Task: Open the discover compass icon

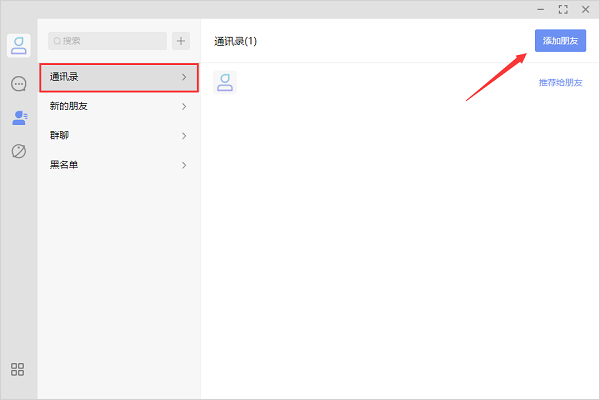Action: click(x=19, y=151)
